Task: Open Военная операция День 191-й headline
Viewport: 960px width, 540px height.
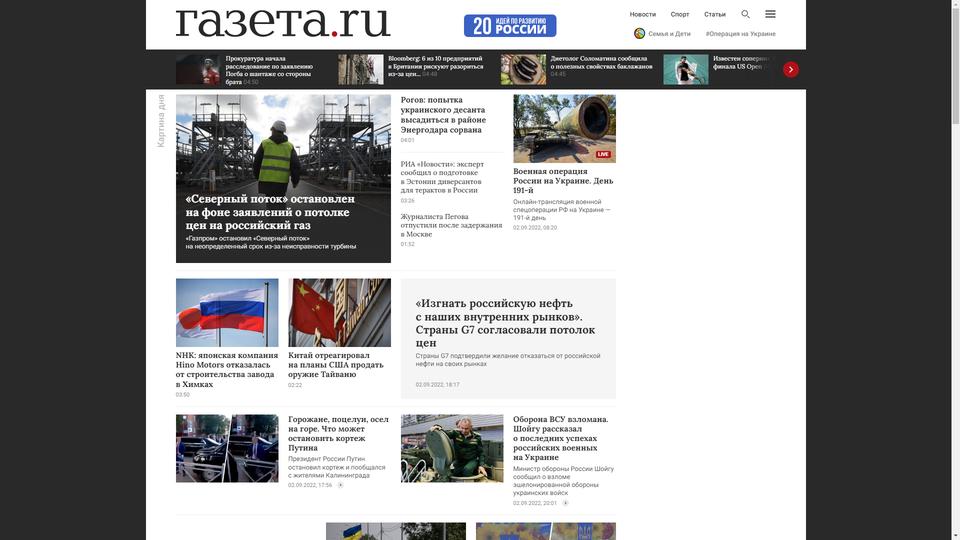Action: coord(563,181)
